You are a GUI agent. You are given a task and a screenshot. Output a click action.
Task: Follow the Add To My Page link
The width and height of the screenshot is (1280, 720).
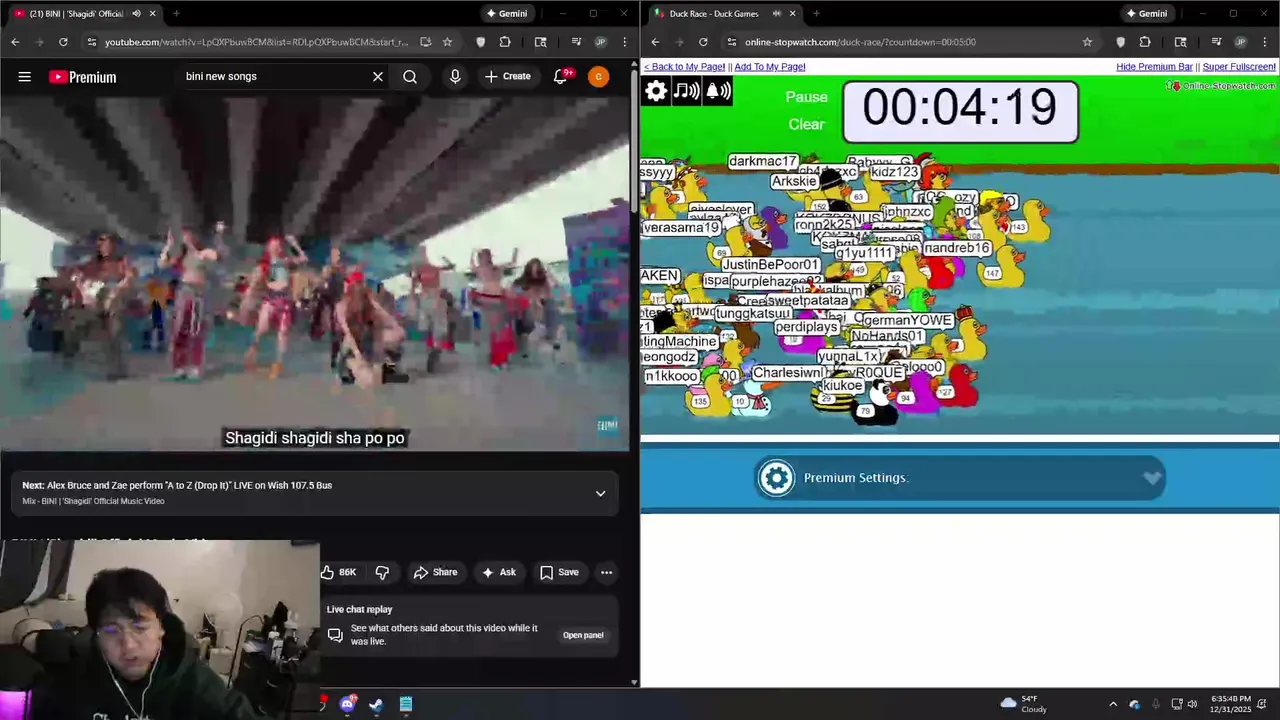pos(770,66)
